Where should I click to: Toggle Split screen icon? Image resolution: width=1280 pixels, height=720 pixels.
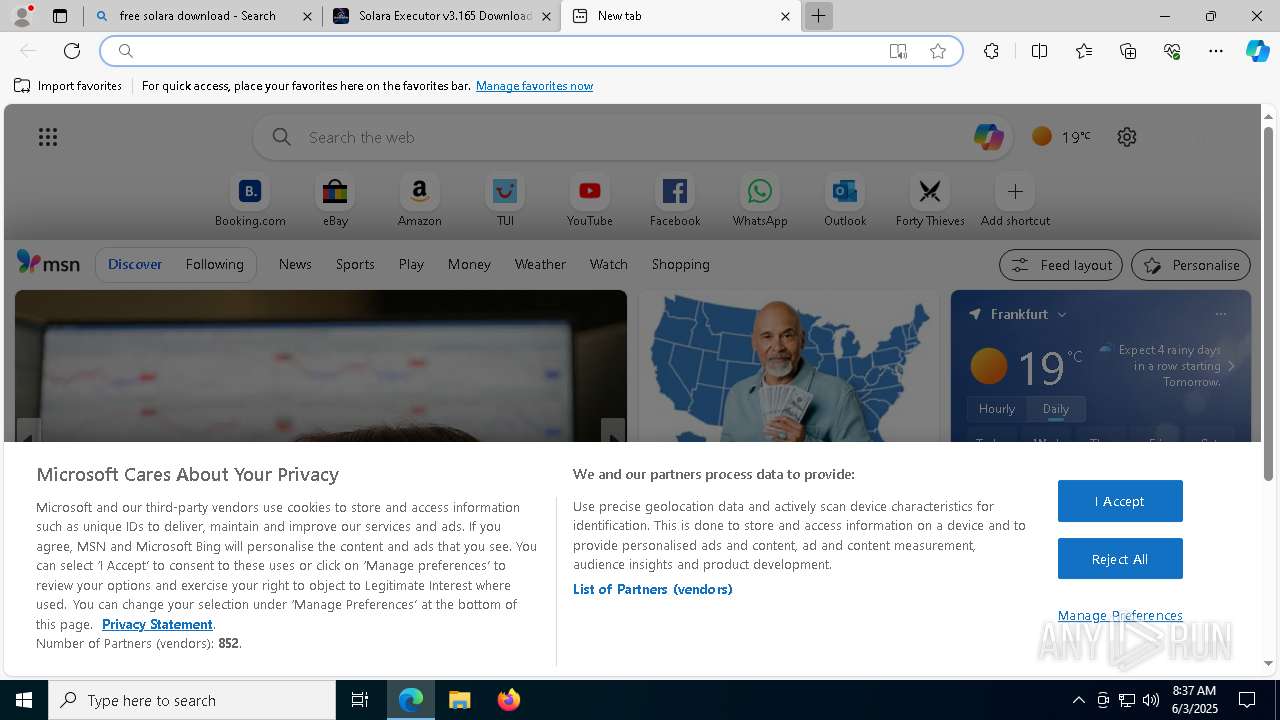pyautogui.click(x=1039, y=51)
